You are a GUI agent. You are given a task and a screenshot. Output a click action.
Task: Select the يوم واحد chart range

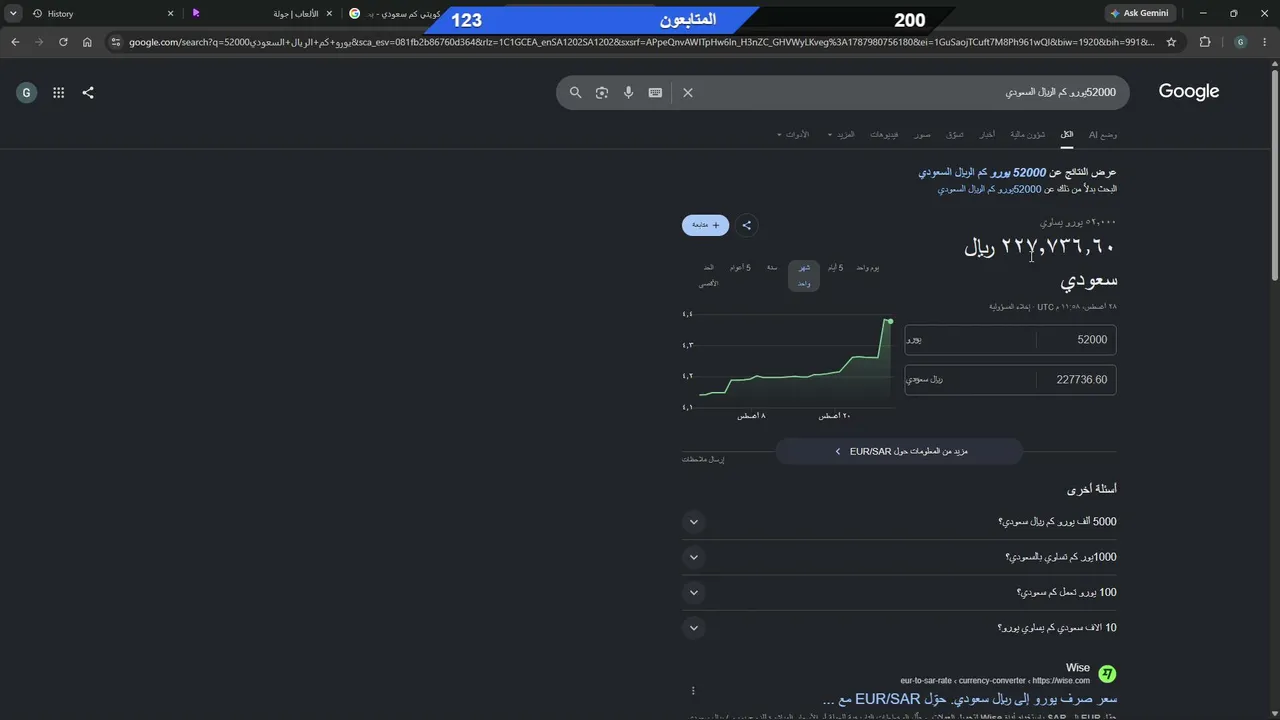click(x=867, y=268)
